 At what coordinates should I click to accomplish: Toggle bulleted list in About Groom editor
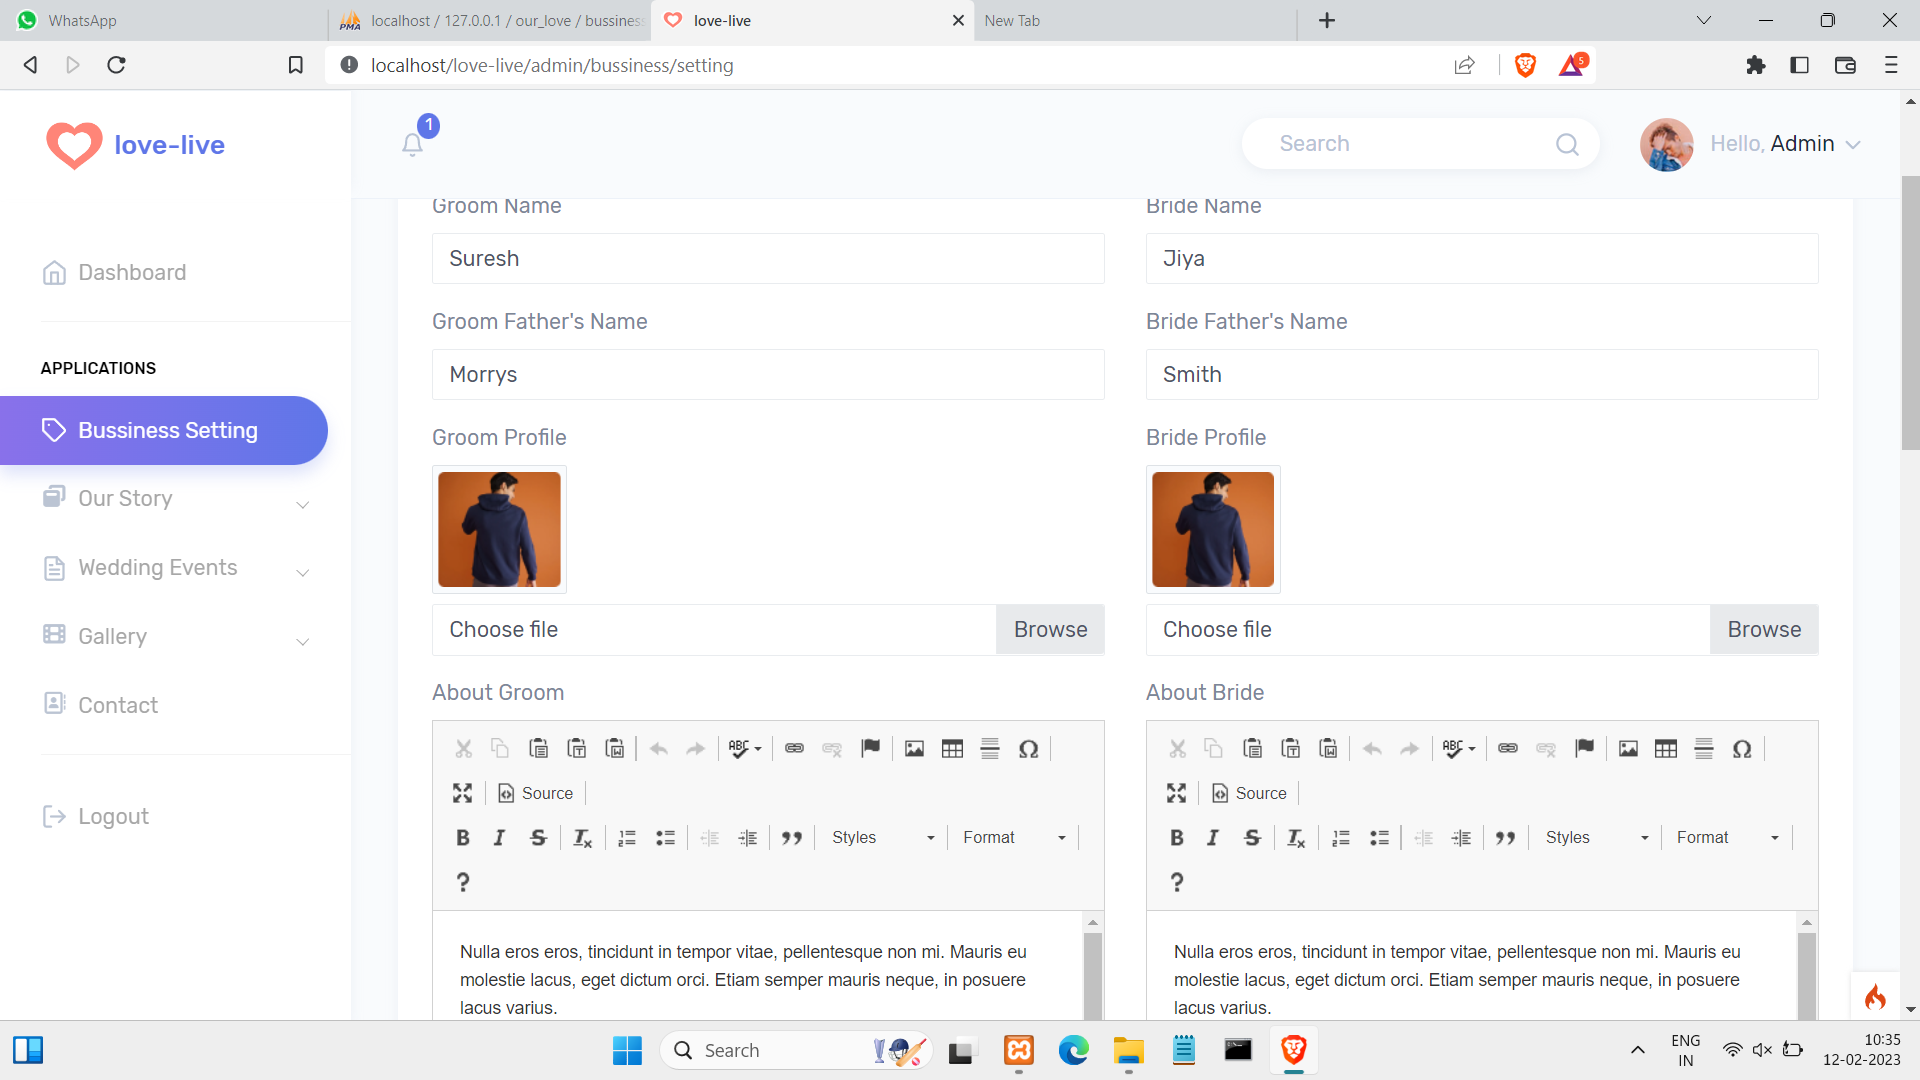(665, 838)
